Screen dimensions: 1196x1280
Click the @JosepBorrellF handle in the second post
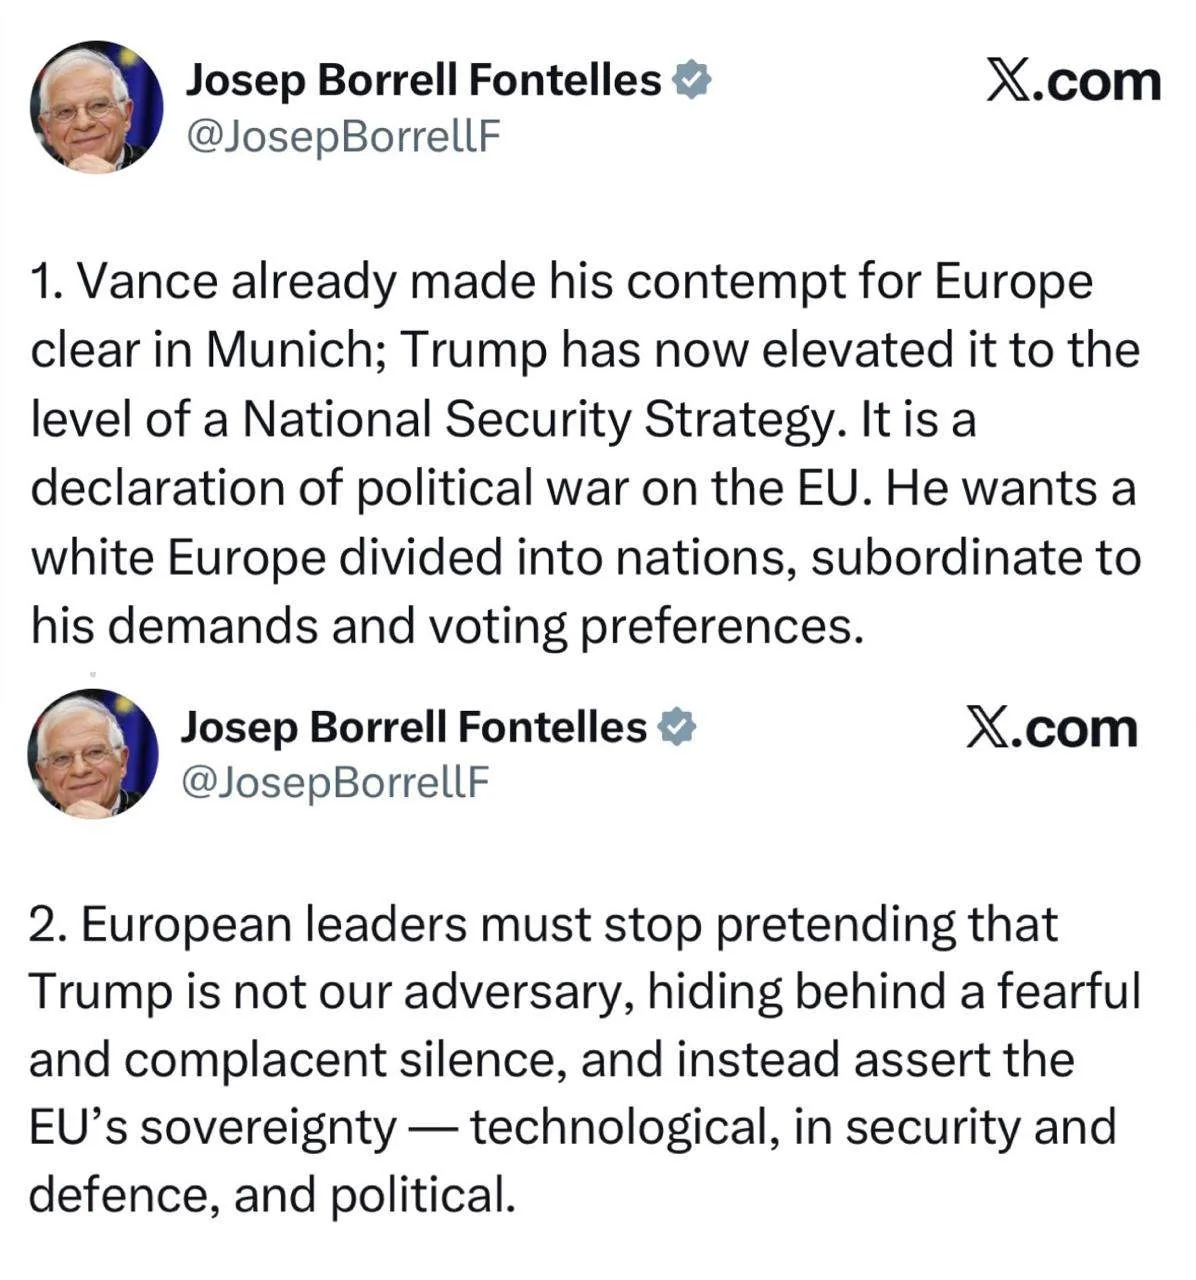pyautogui.click(x=336, y=783)
